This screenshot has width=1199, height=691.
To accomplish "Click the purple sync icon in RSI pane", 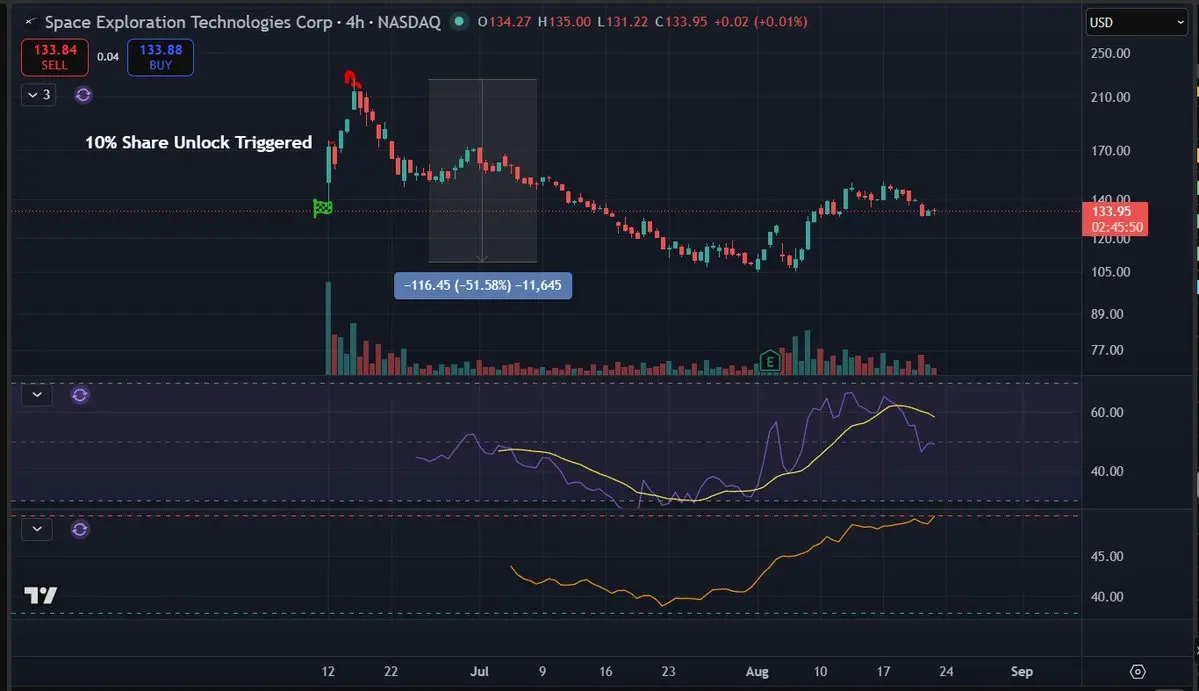I will coord(80,395).
